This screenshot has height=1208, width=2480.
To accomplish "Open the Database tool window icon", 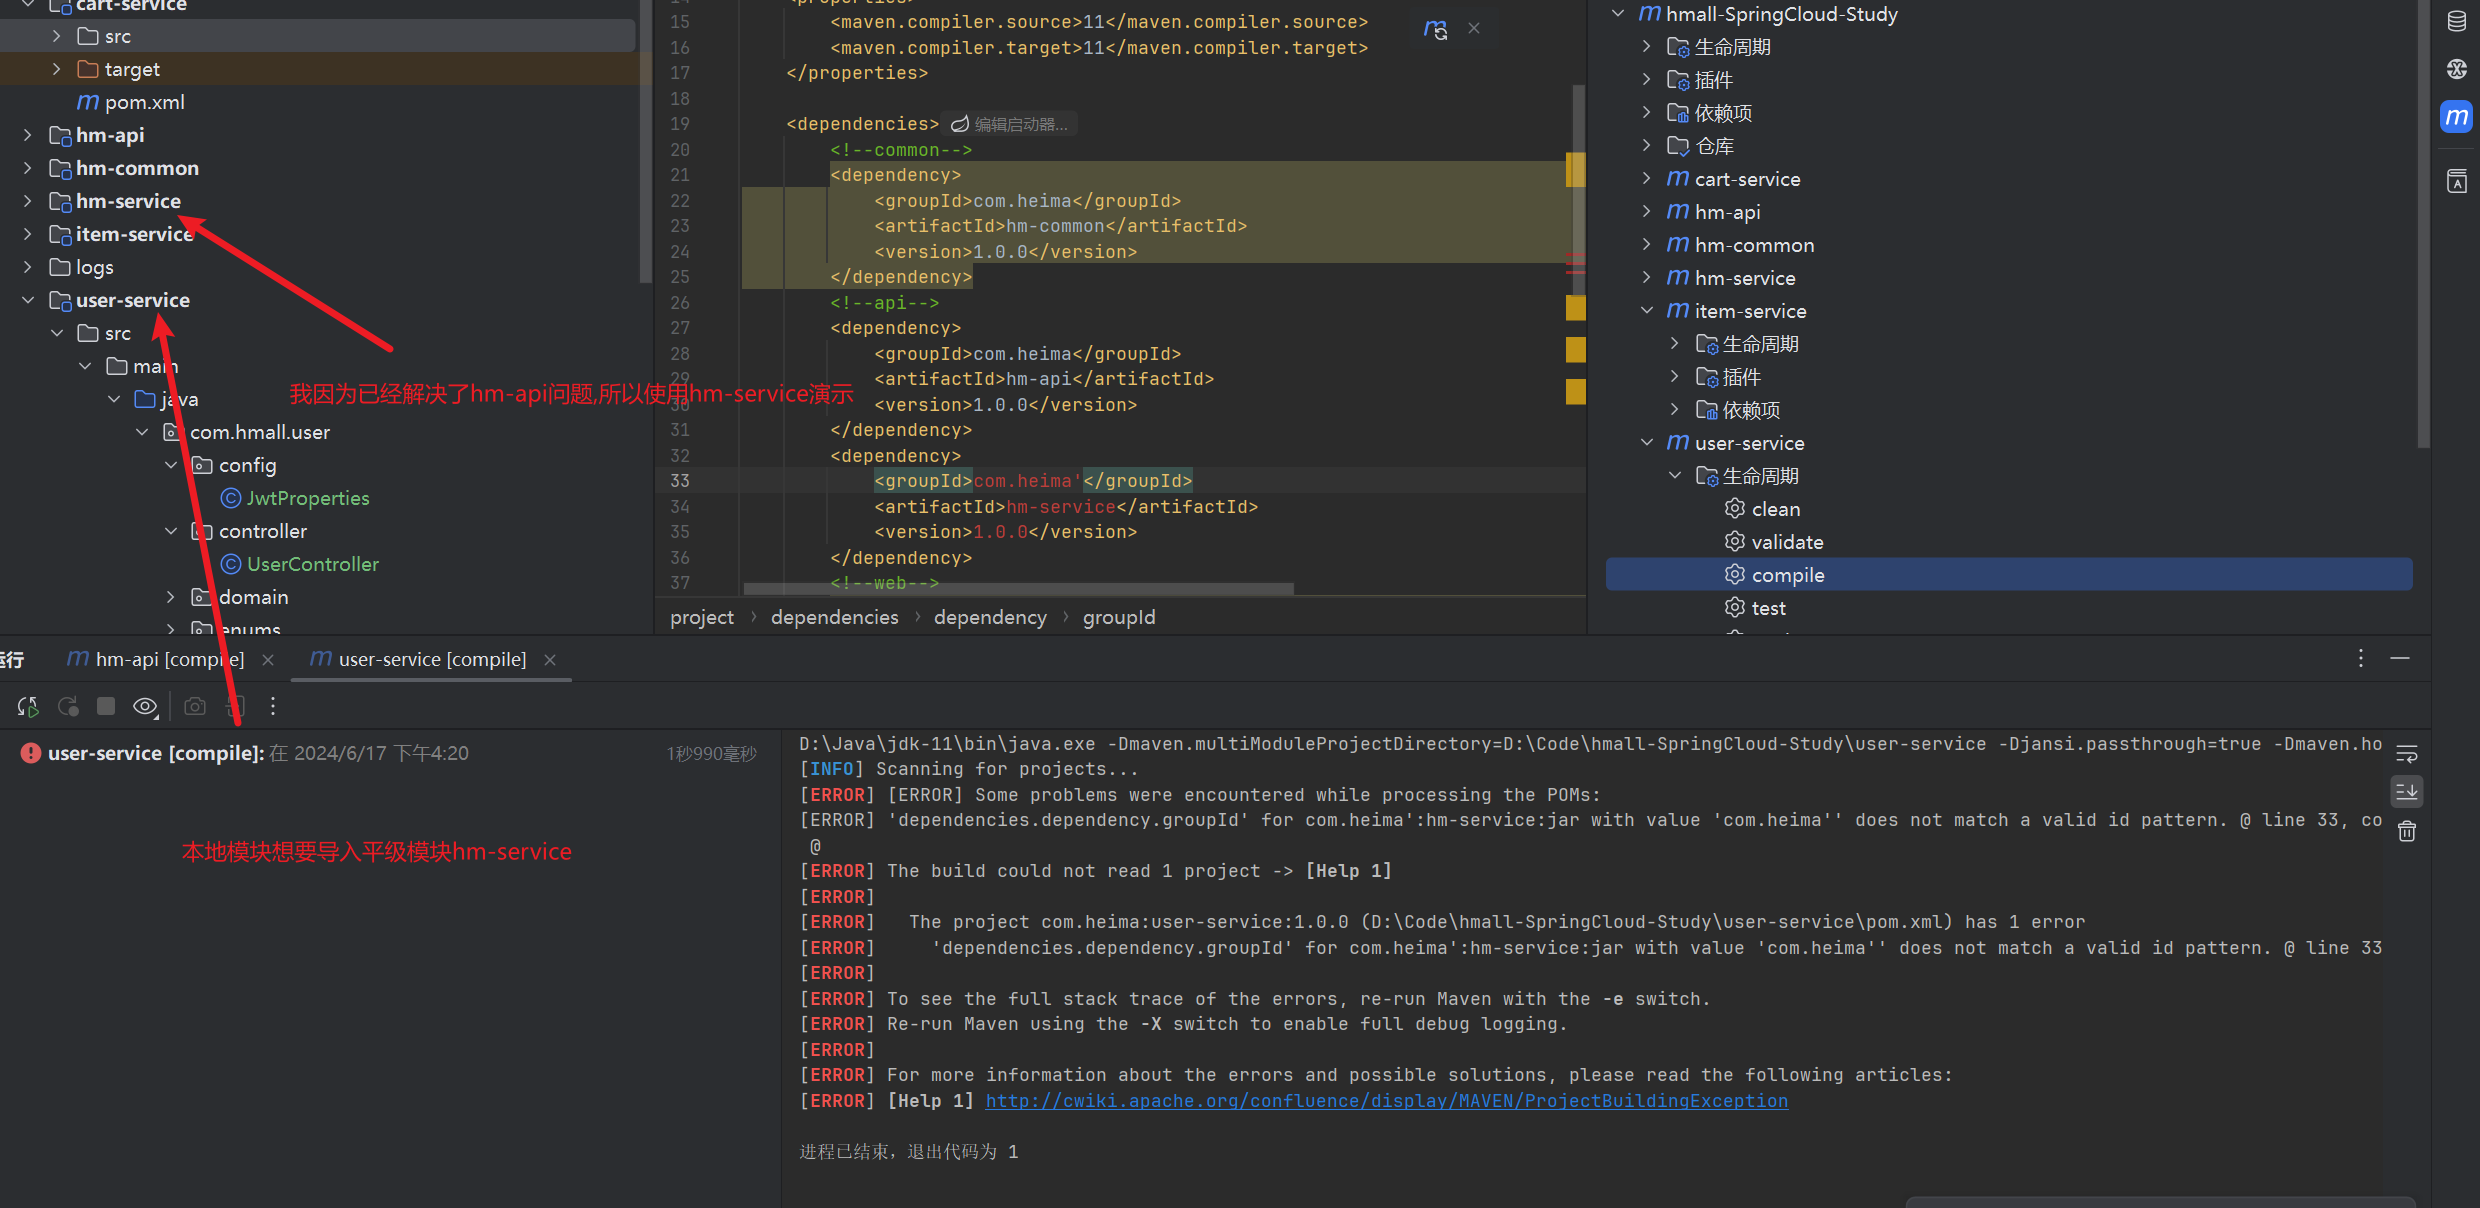I will (2456, 21).
